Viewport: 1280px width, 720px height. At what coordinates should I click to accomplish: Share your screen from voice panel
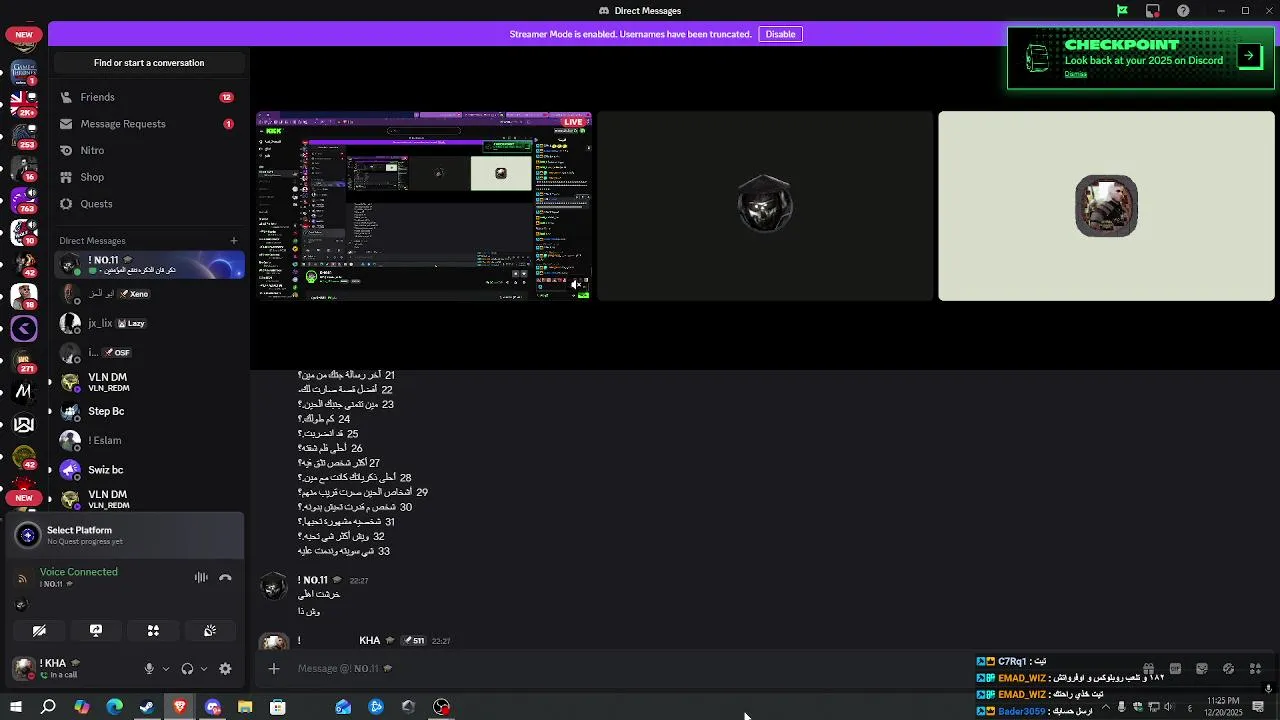[96, 631]
